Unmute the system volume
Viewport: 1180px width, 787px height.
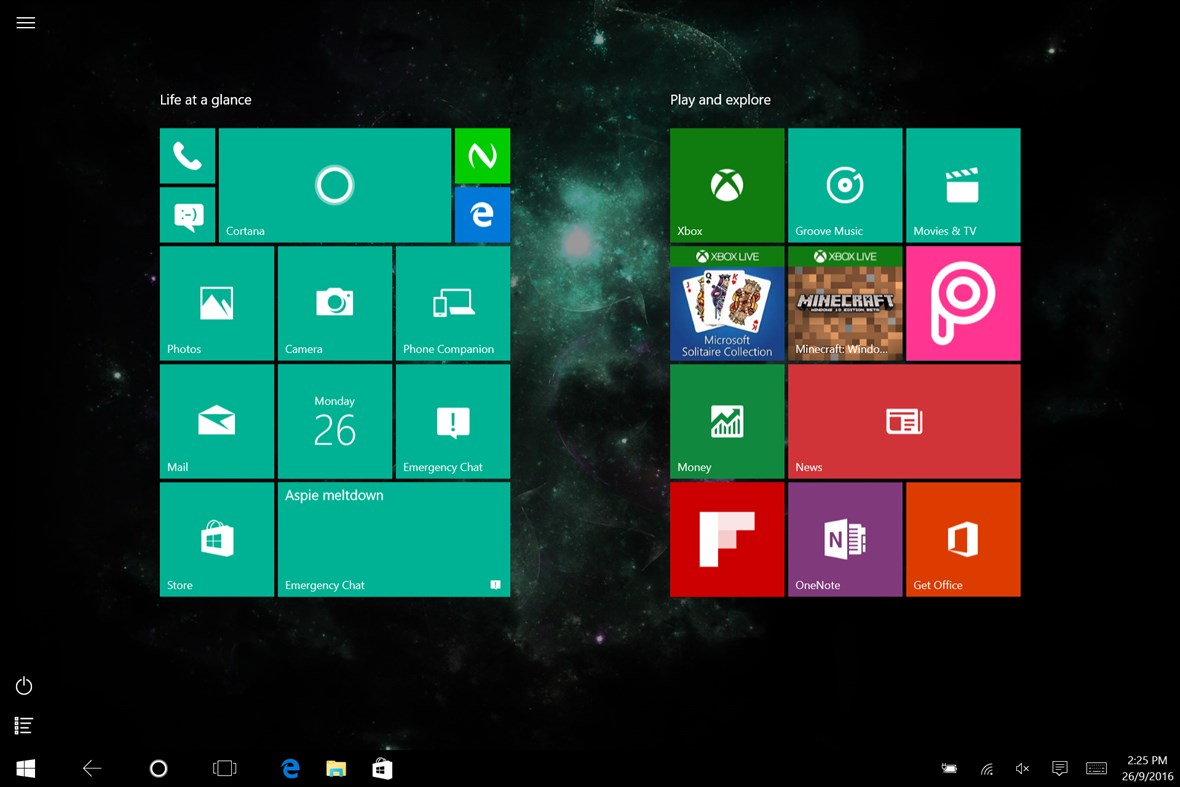point(1021,768)
